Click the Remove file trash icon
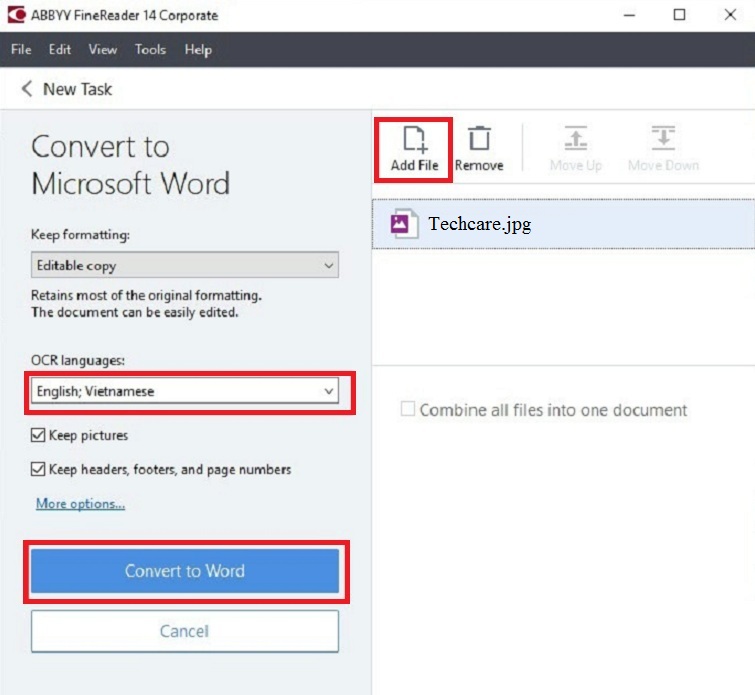Screen dimensions: 755x695 coord(480,140)
